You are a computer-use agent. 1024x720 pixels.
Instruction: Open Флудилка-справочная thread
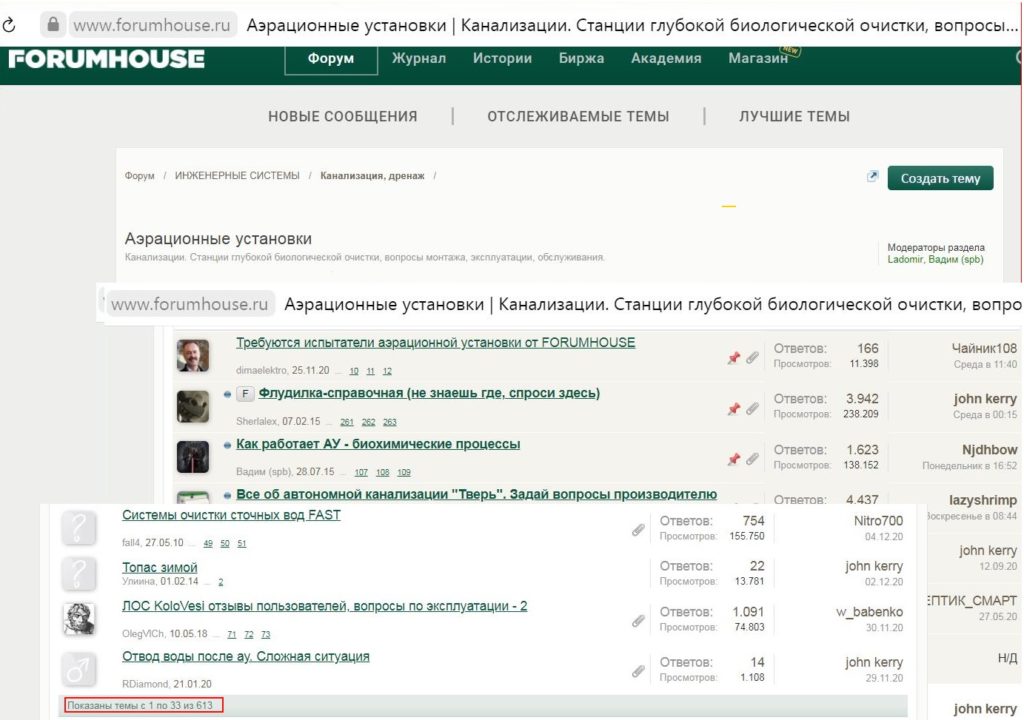(x=429, y=393)
